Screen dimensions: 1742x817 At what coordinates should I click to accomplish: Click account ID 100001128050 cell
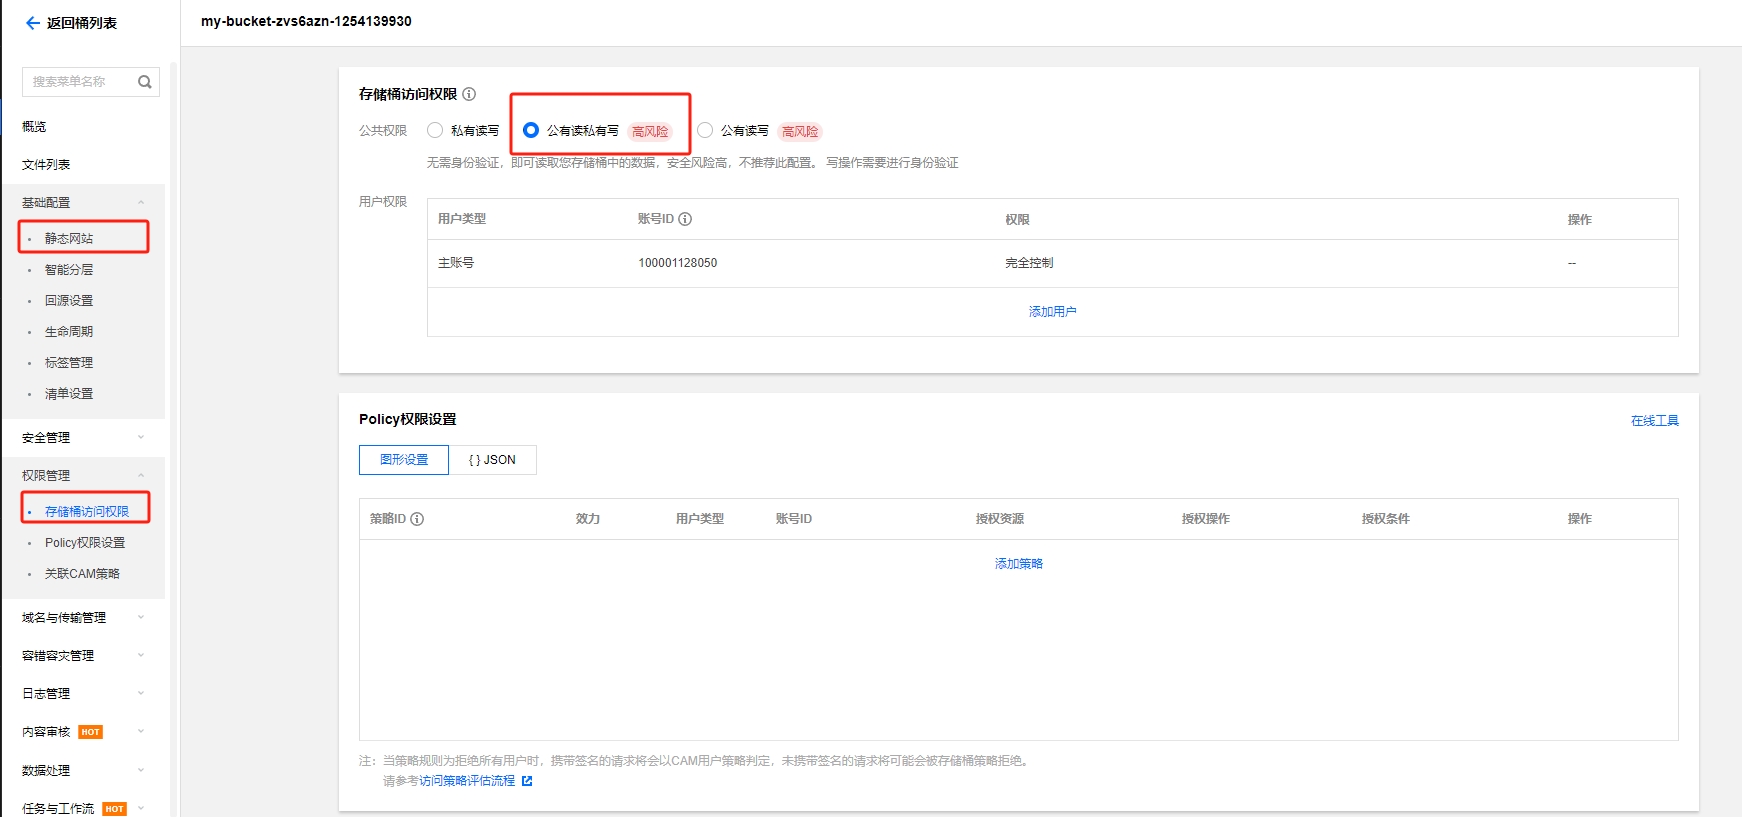coord(678,263)
